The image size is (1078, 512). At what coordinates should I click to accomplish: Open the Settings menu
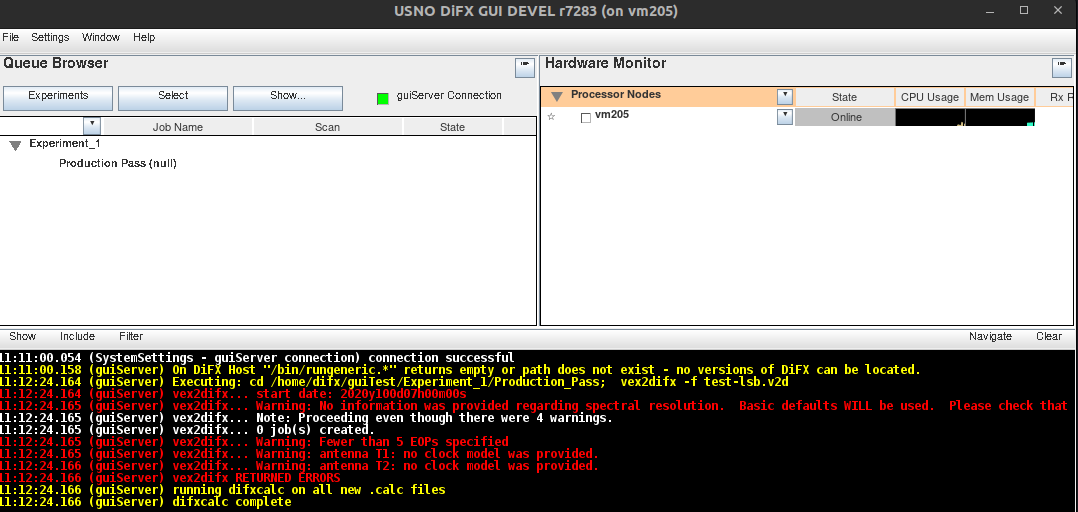click(x=50, y=37)
